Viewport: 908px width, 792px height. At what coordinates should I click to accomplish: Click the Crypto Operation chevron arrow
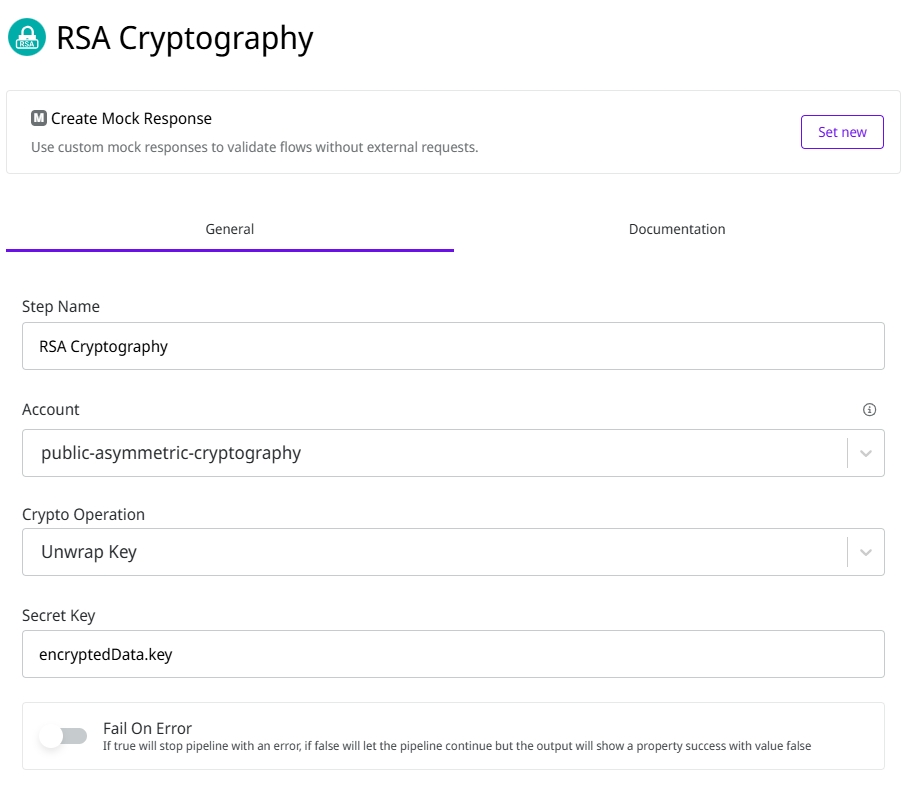(866, 552)
